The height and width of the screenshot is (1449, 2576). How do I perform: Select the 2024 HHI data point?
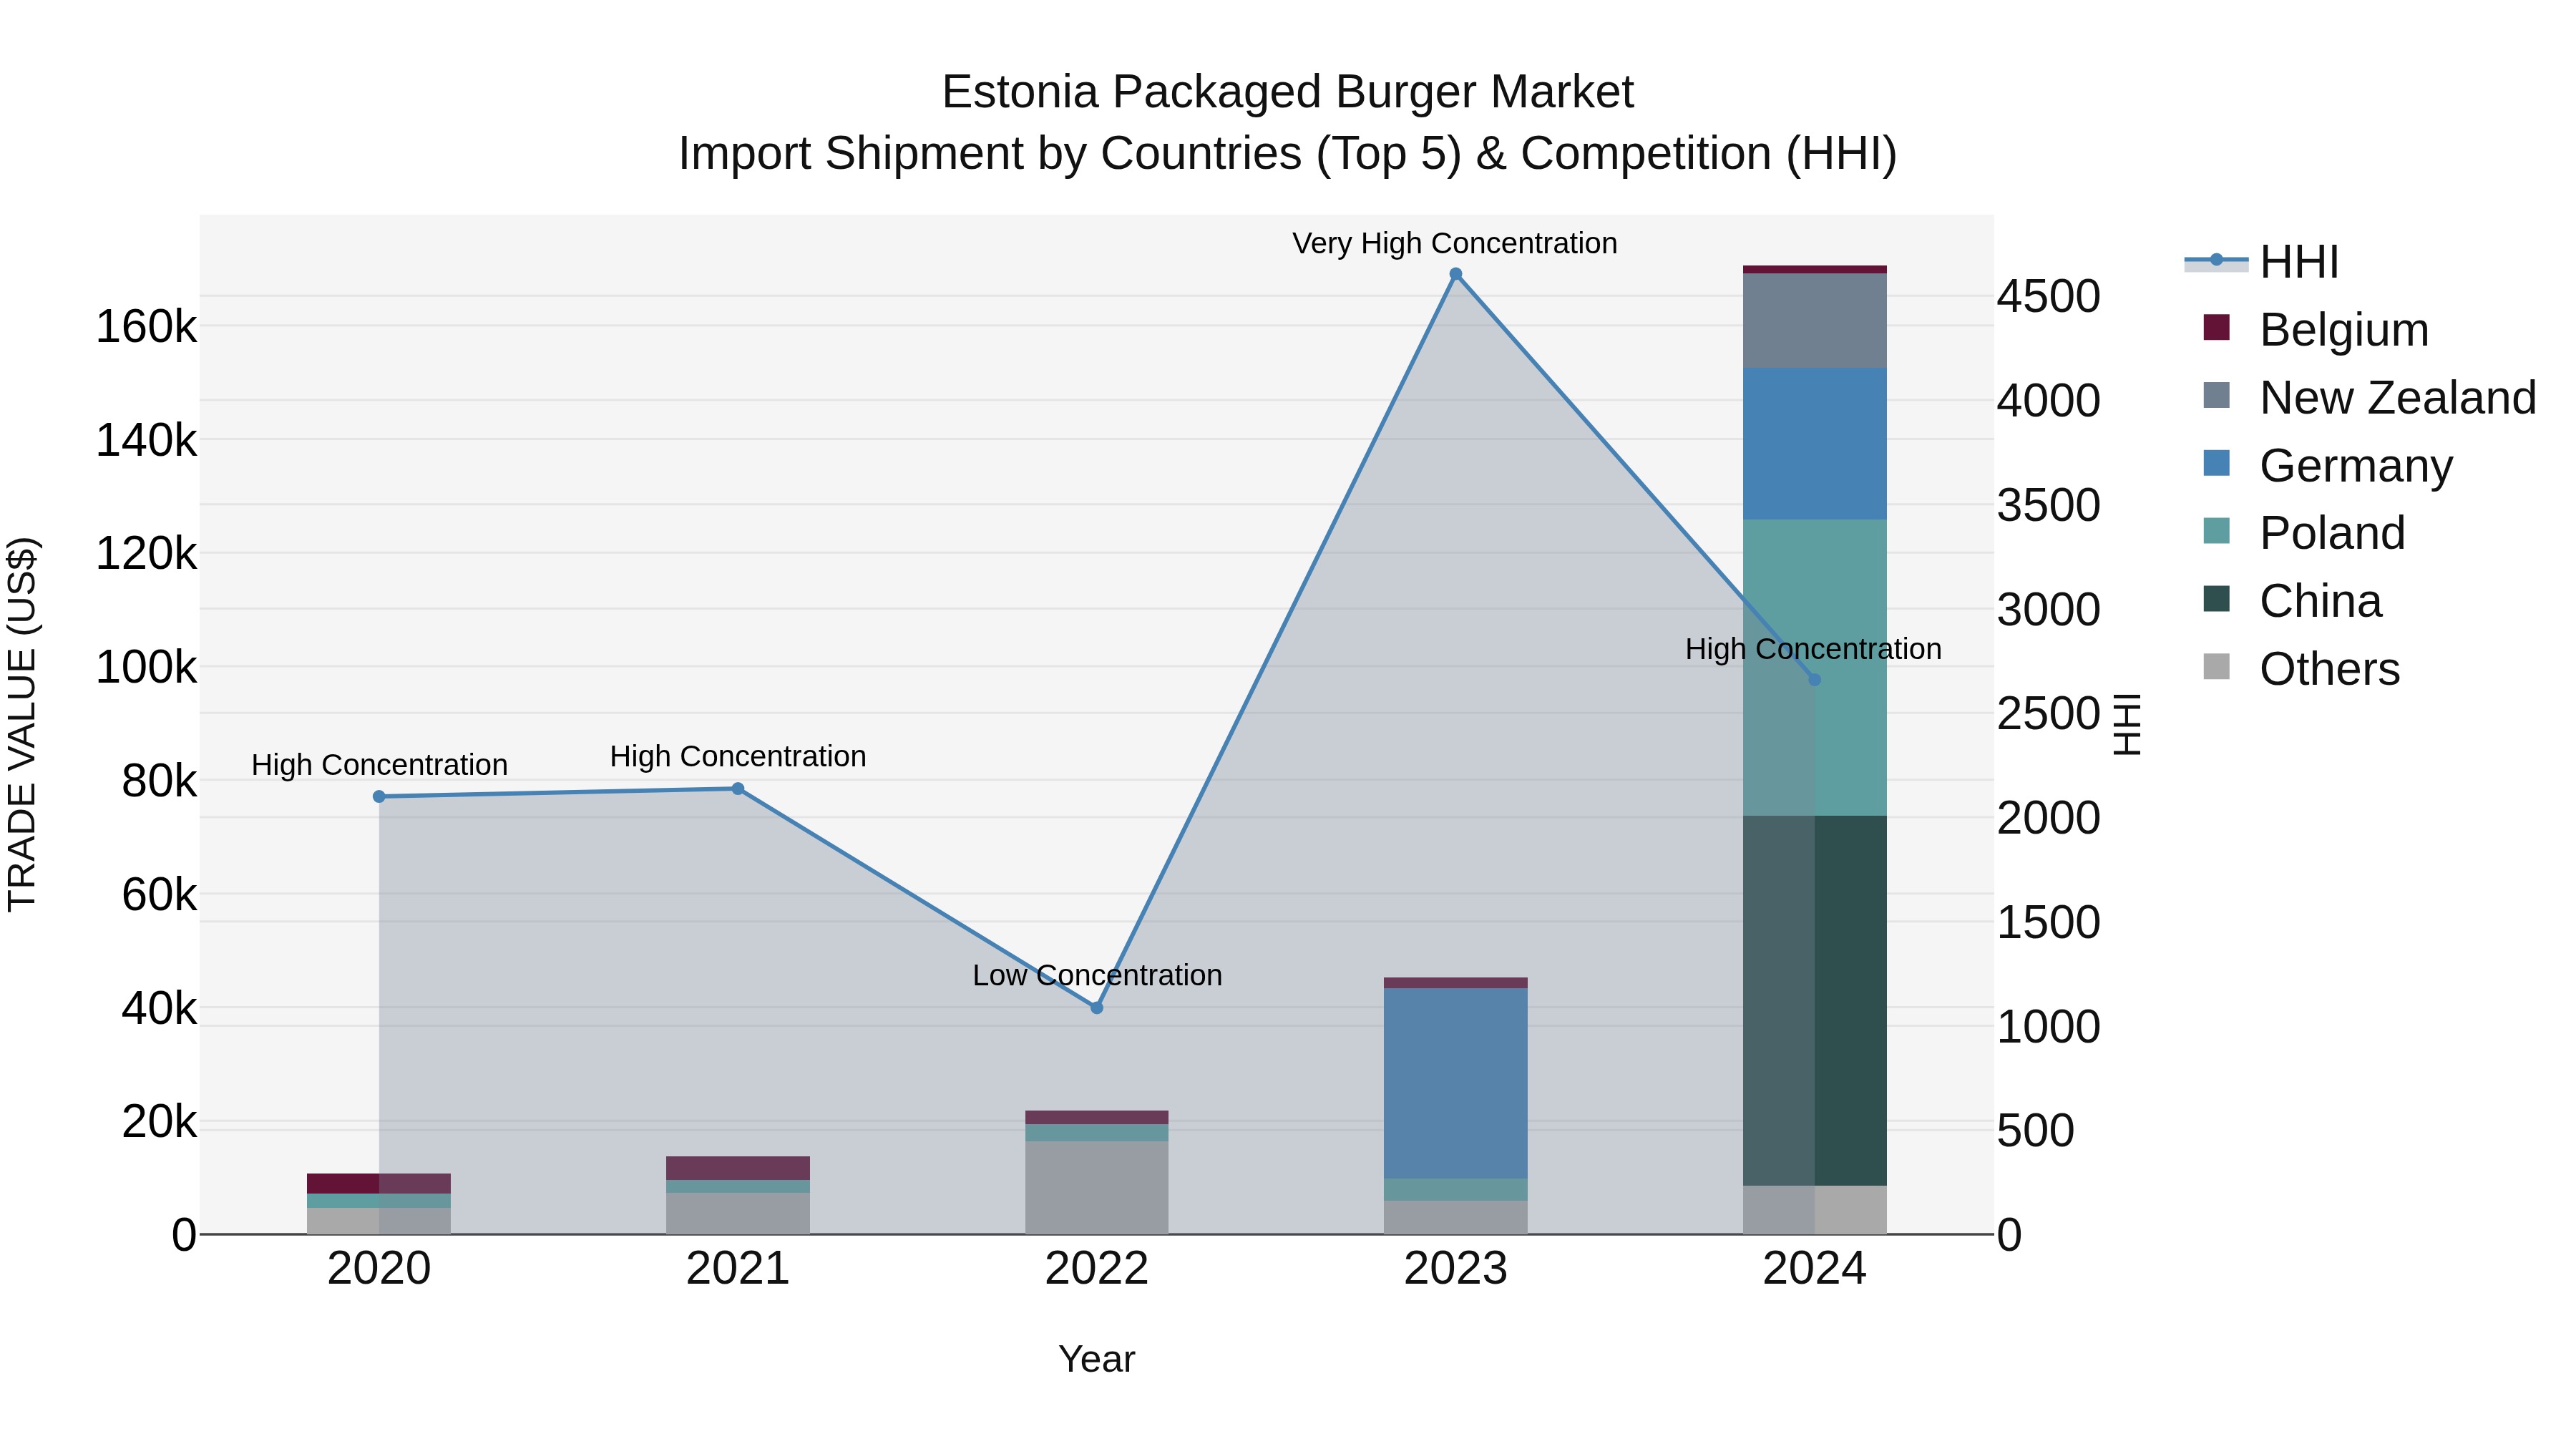click(x=1815, y=680)
